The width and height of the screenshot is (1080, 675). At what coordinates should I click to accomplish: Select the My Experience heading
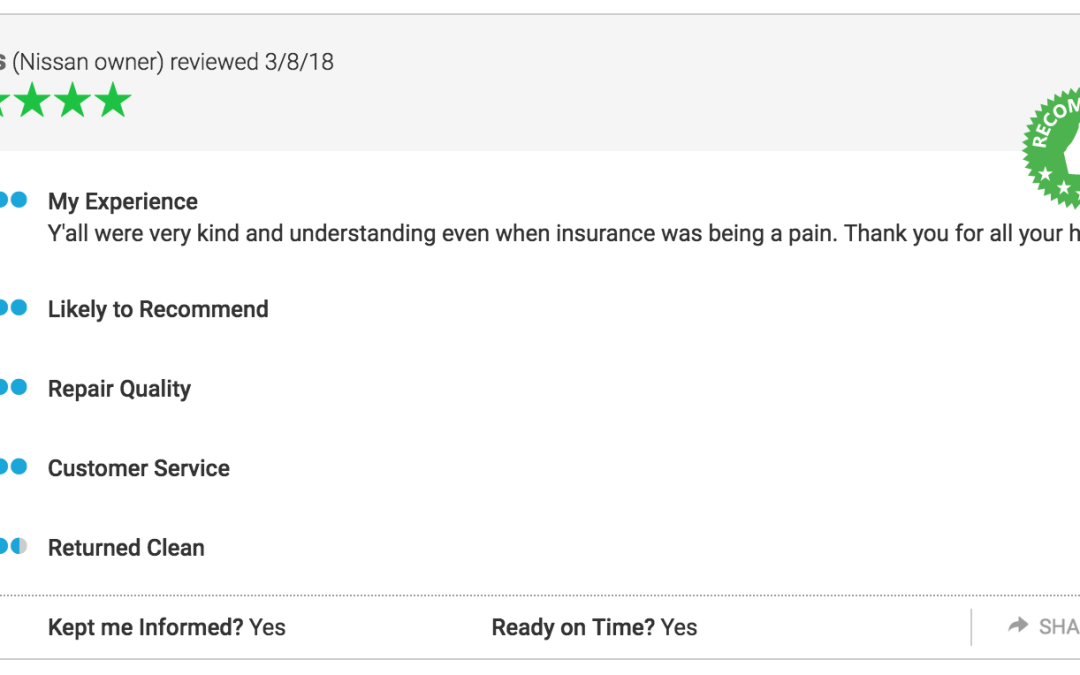pos(123,202)
